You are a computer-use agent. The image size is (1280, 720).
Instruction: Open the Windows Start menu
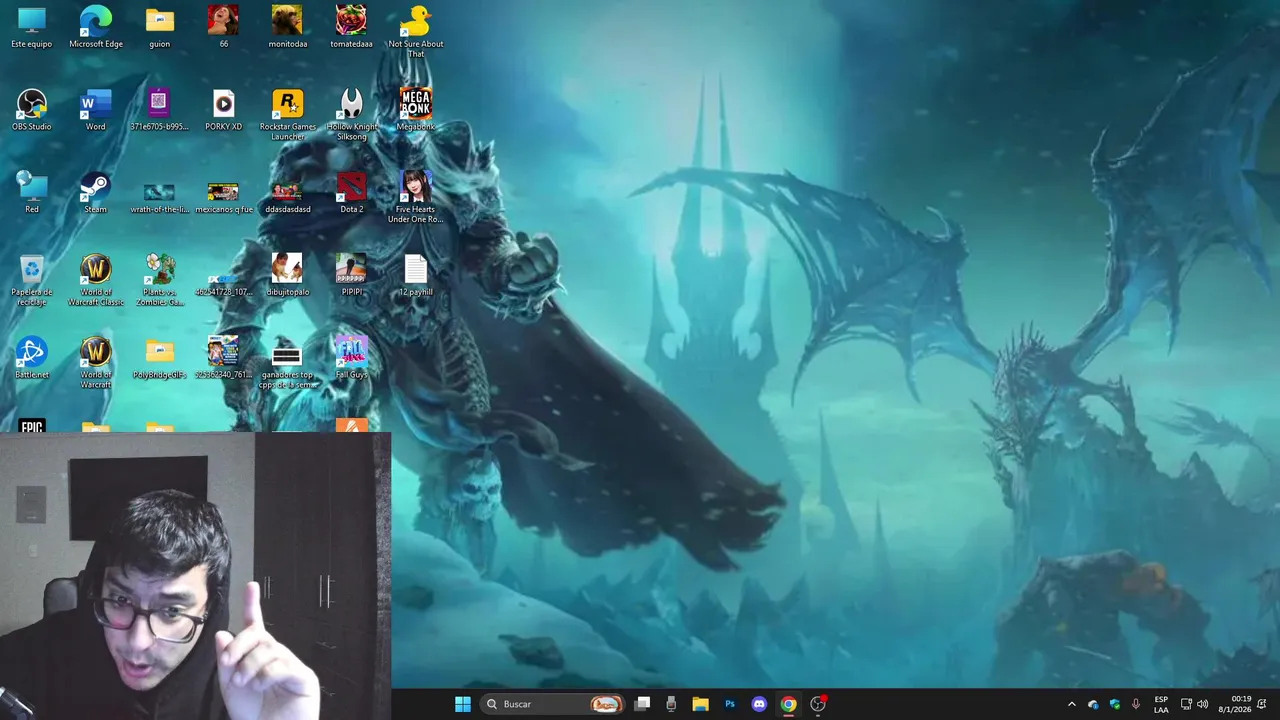tap(463, 704)
